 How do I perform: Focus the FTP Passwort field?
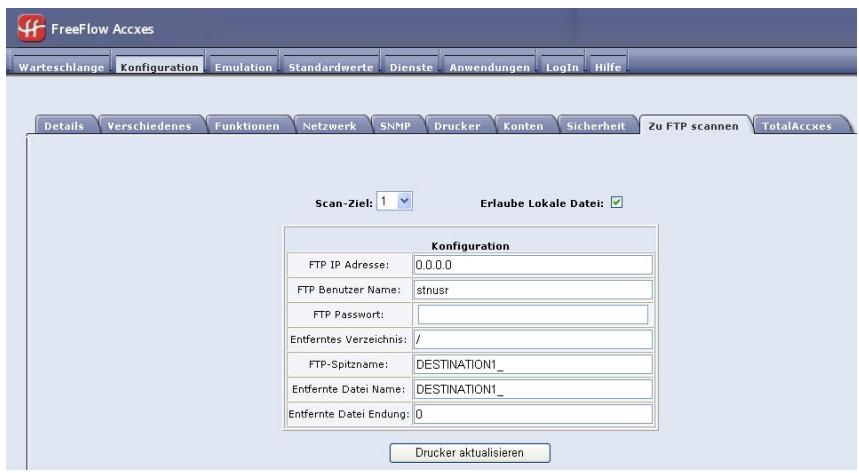(x=532, y=315)
